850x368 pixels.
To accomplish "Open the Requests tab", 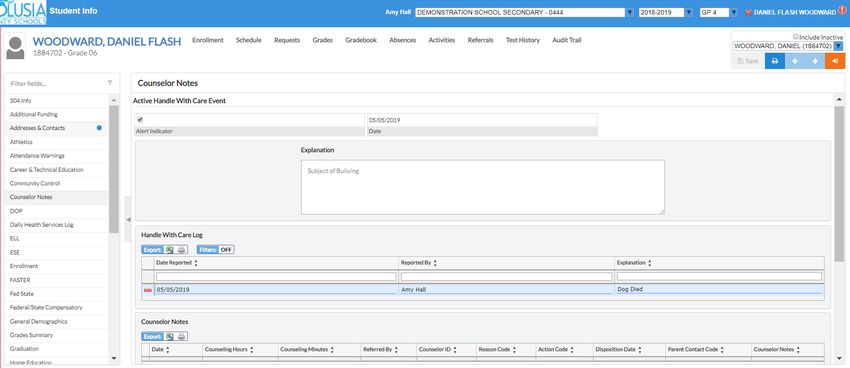I will point(287,40).
